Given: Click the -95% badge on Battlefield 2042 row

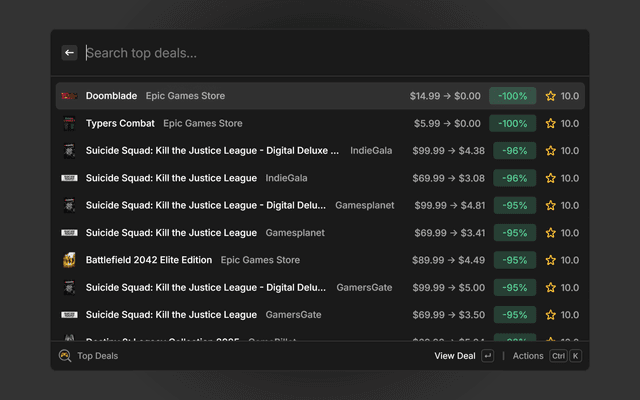Looking at the screenshot, I should (x=515, y=260).
